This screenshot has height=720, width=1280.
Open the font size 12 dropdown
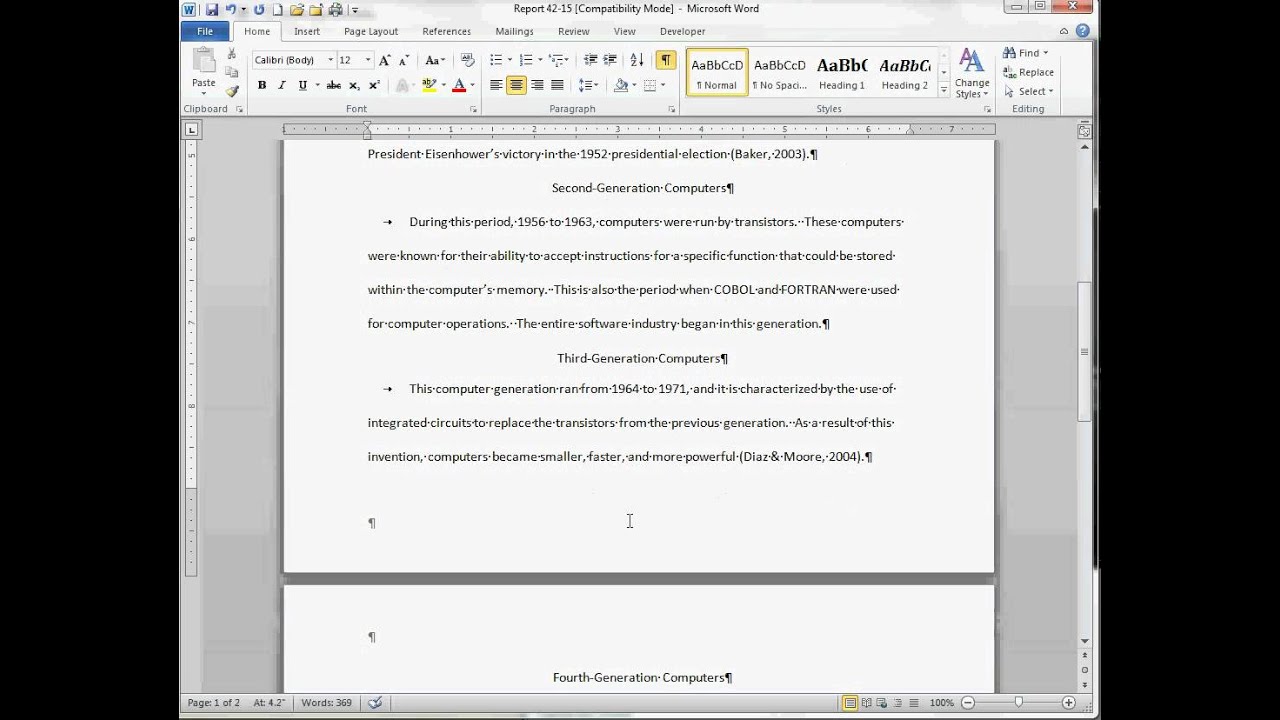click(367, 60)
